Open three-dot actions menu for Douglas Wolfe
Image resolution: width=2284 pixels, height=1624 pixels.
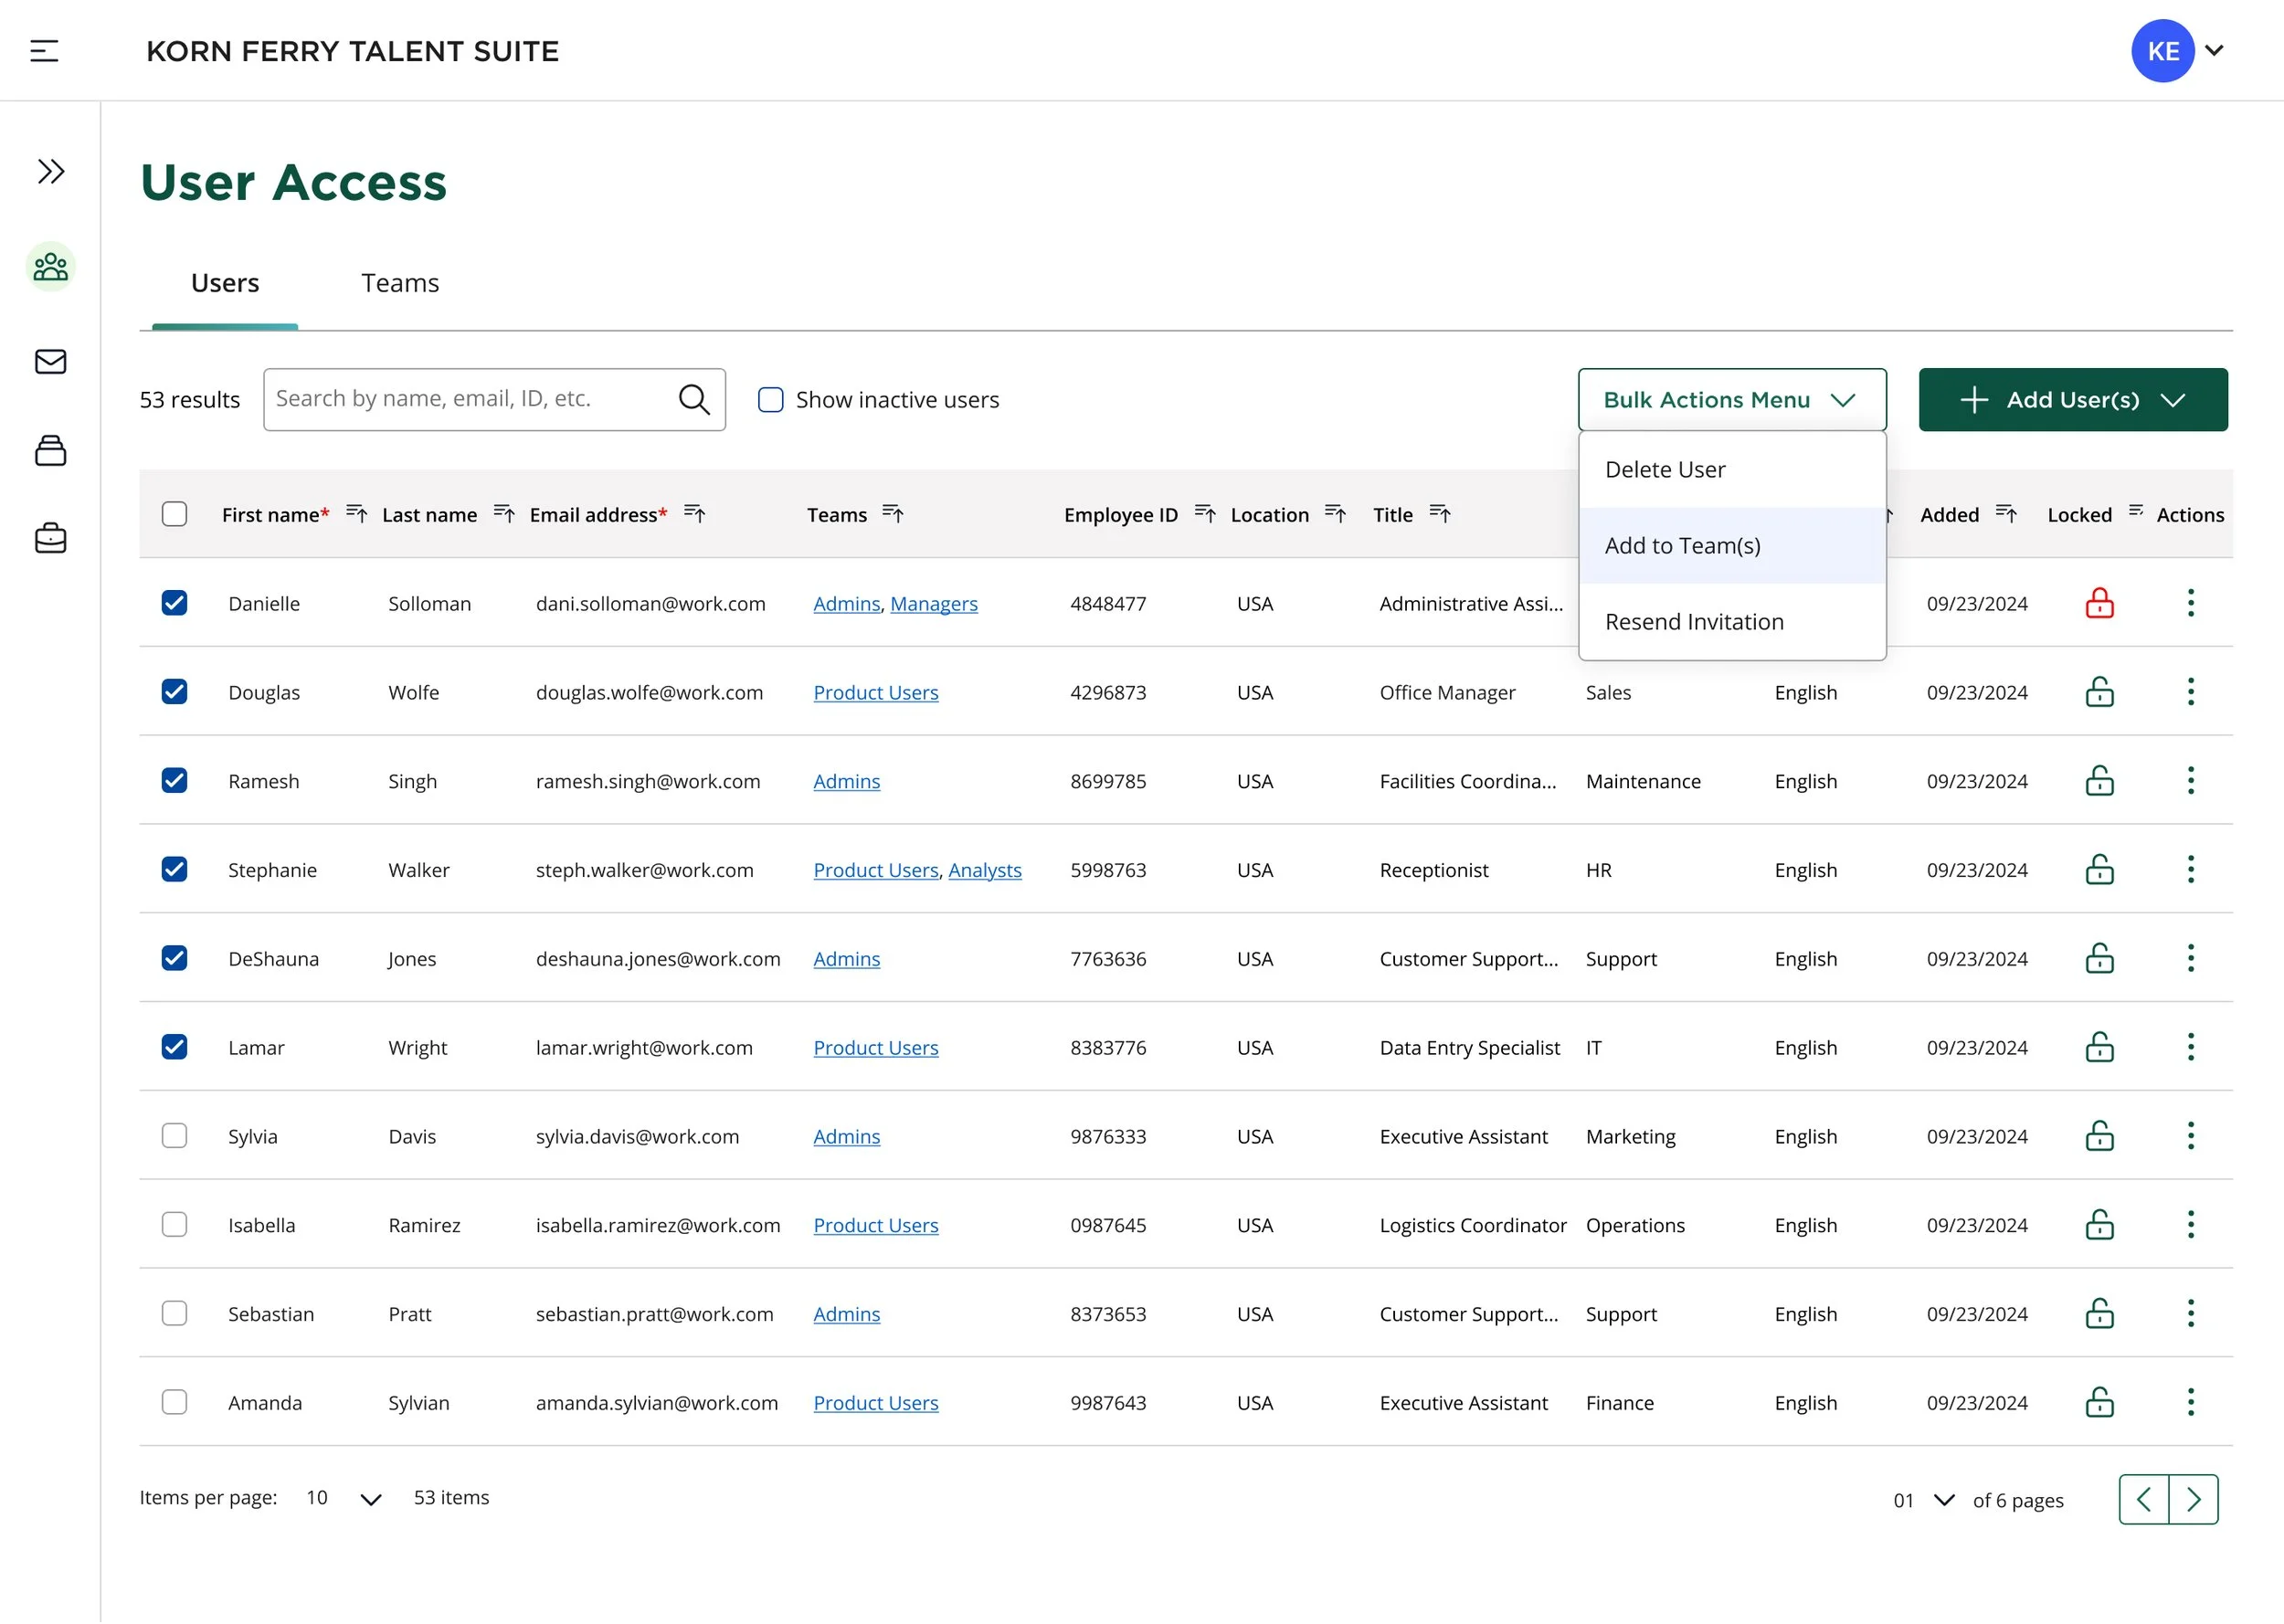[2190, 692]
